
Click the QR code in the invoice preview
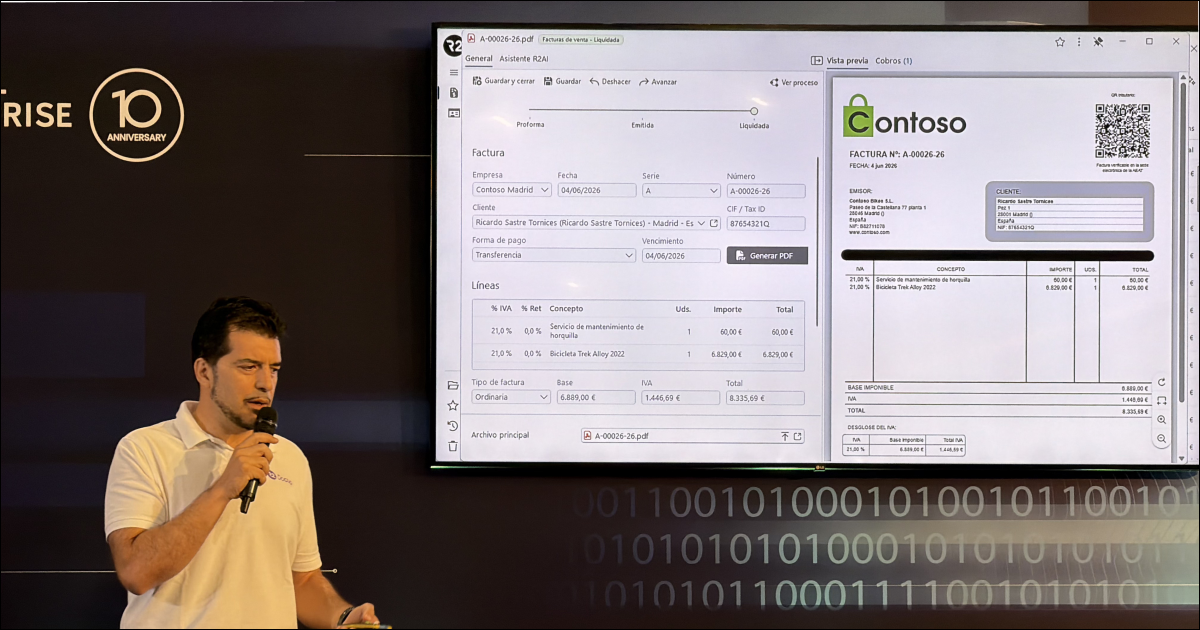pyautogui.click(x=1121, y=131)
